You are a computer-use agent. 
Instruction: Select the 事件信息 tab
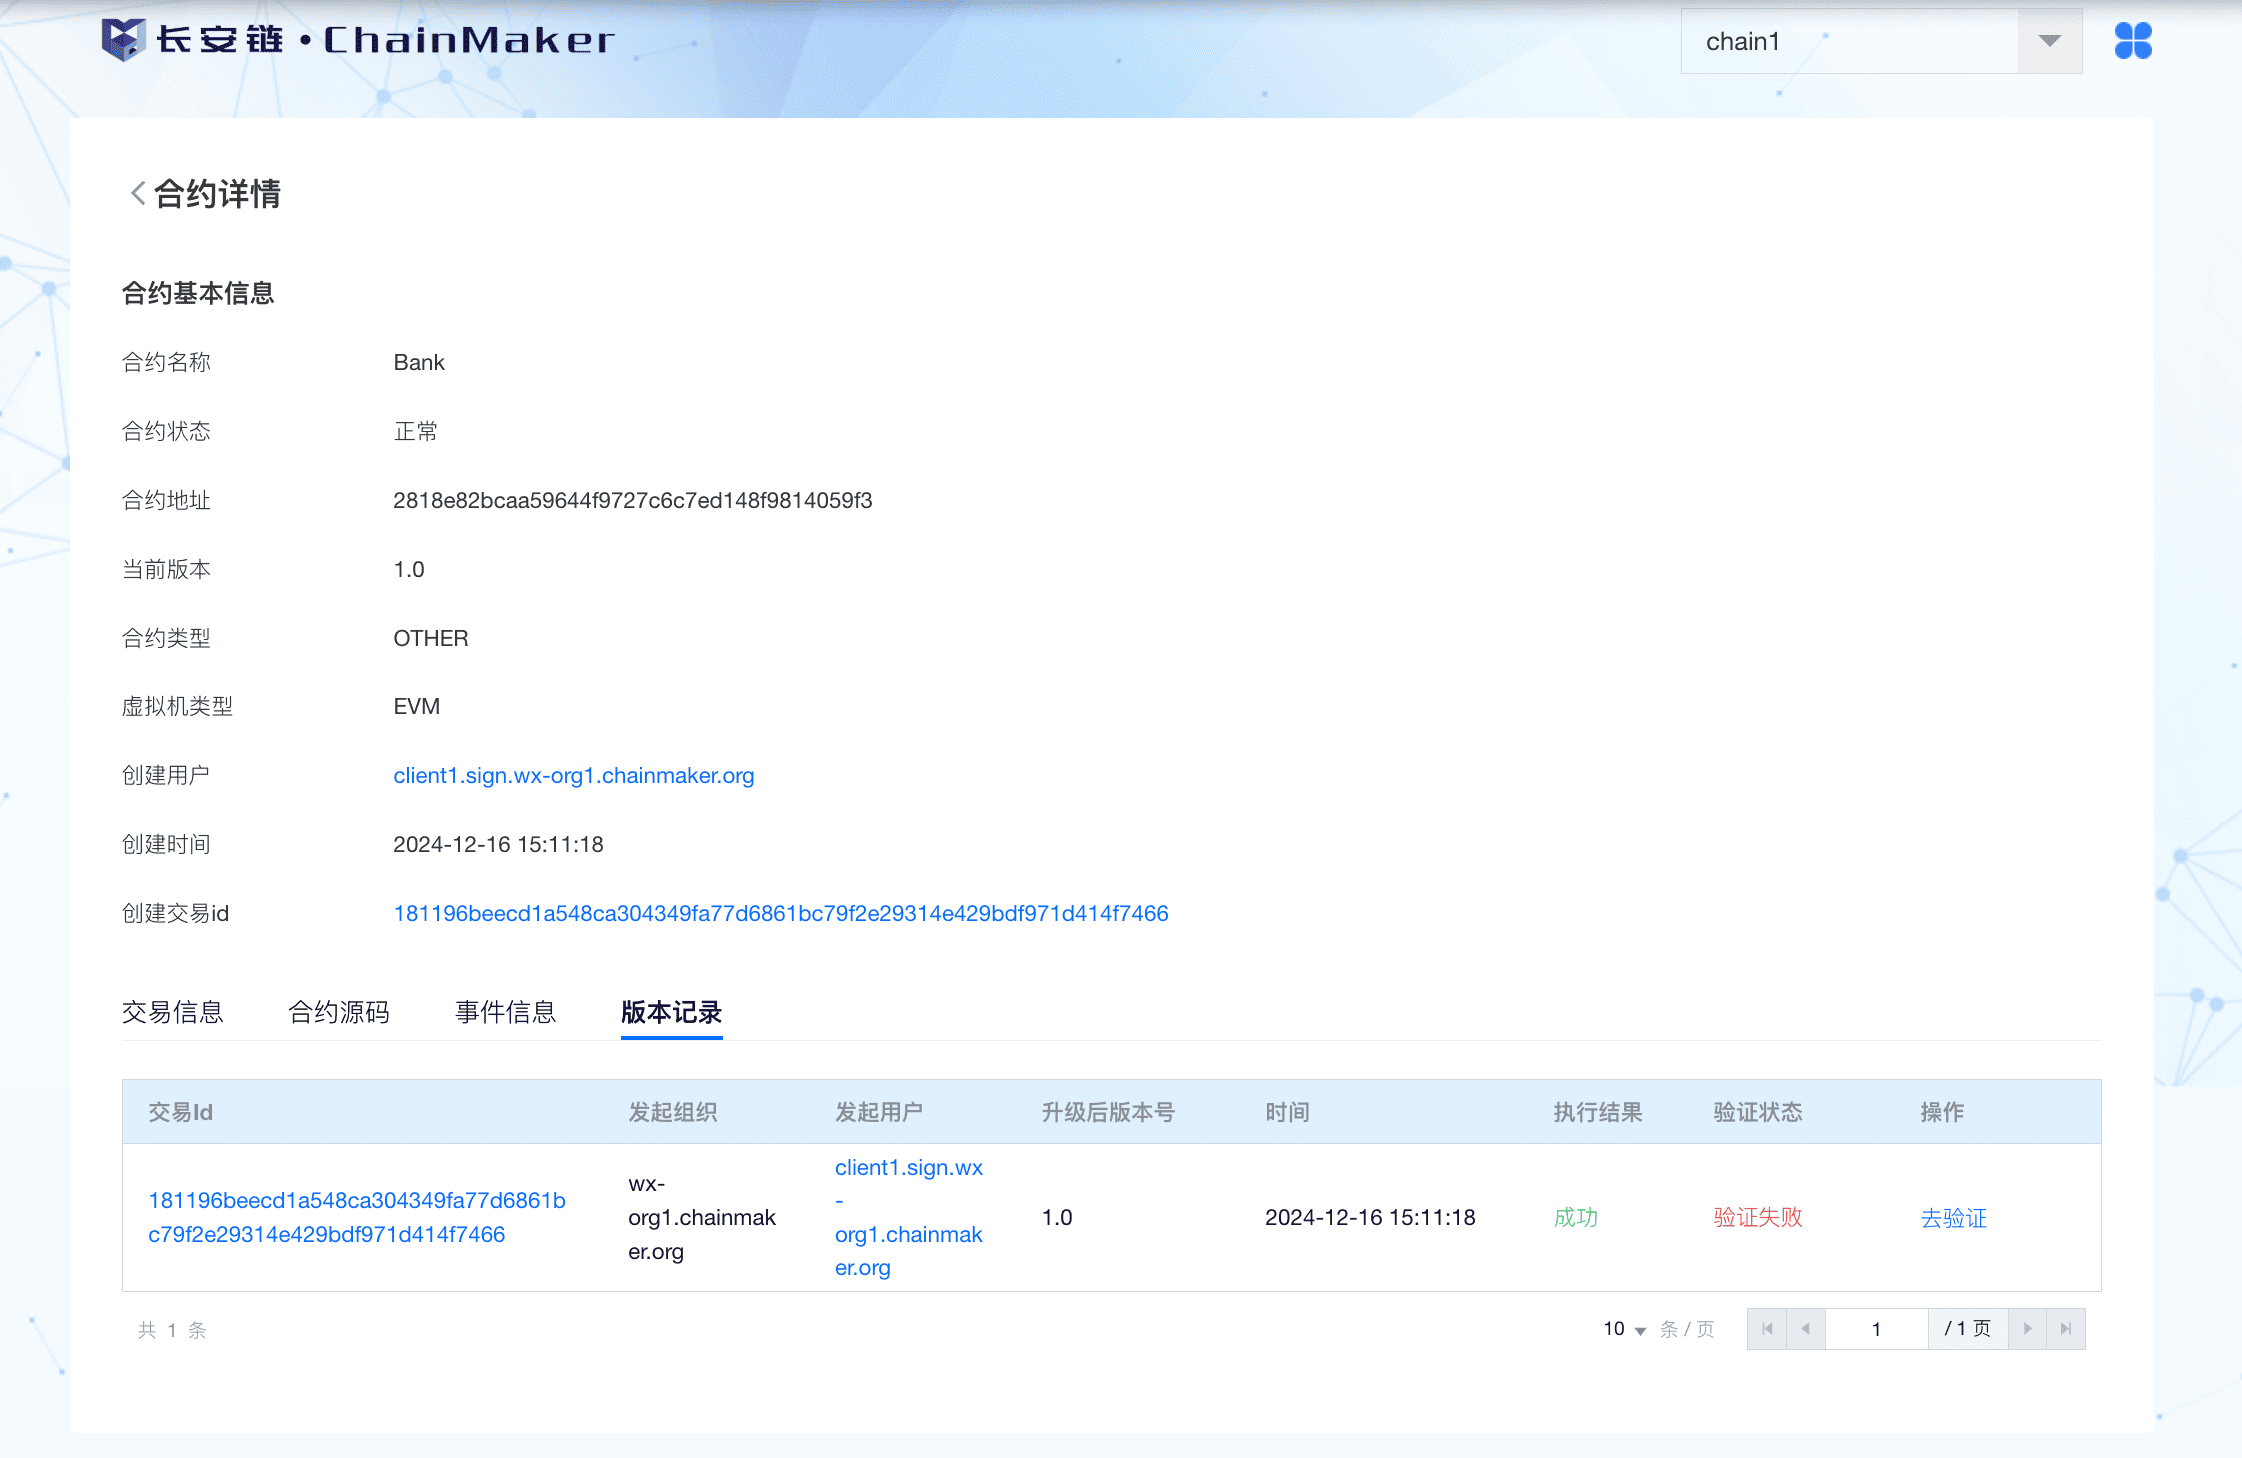pyautogui.click(x=505, y=1012)
